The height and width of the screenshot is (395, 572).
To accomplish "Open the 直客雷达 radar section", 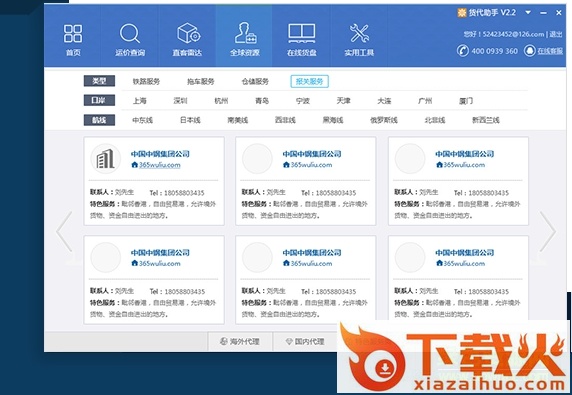I will [x=188, y=34].
